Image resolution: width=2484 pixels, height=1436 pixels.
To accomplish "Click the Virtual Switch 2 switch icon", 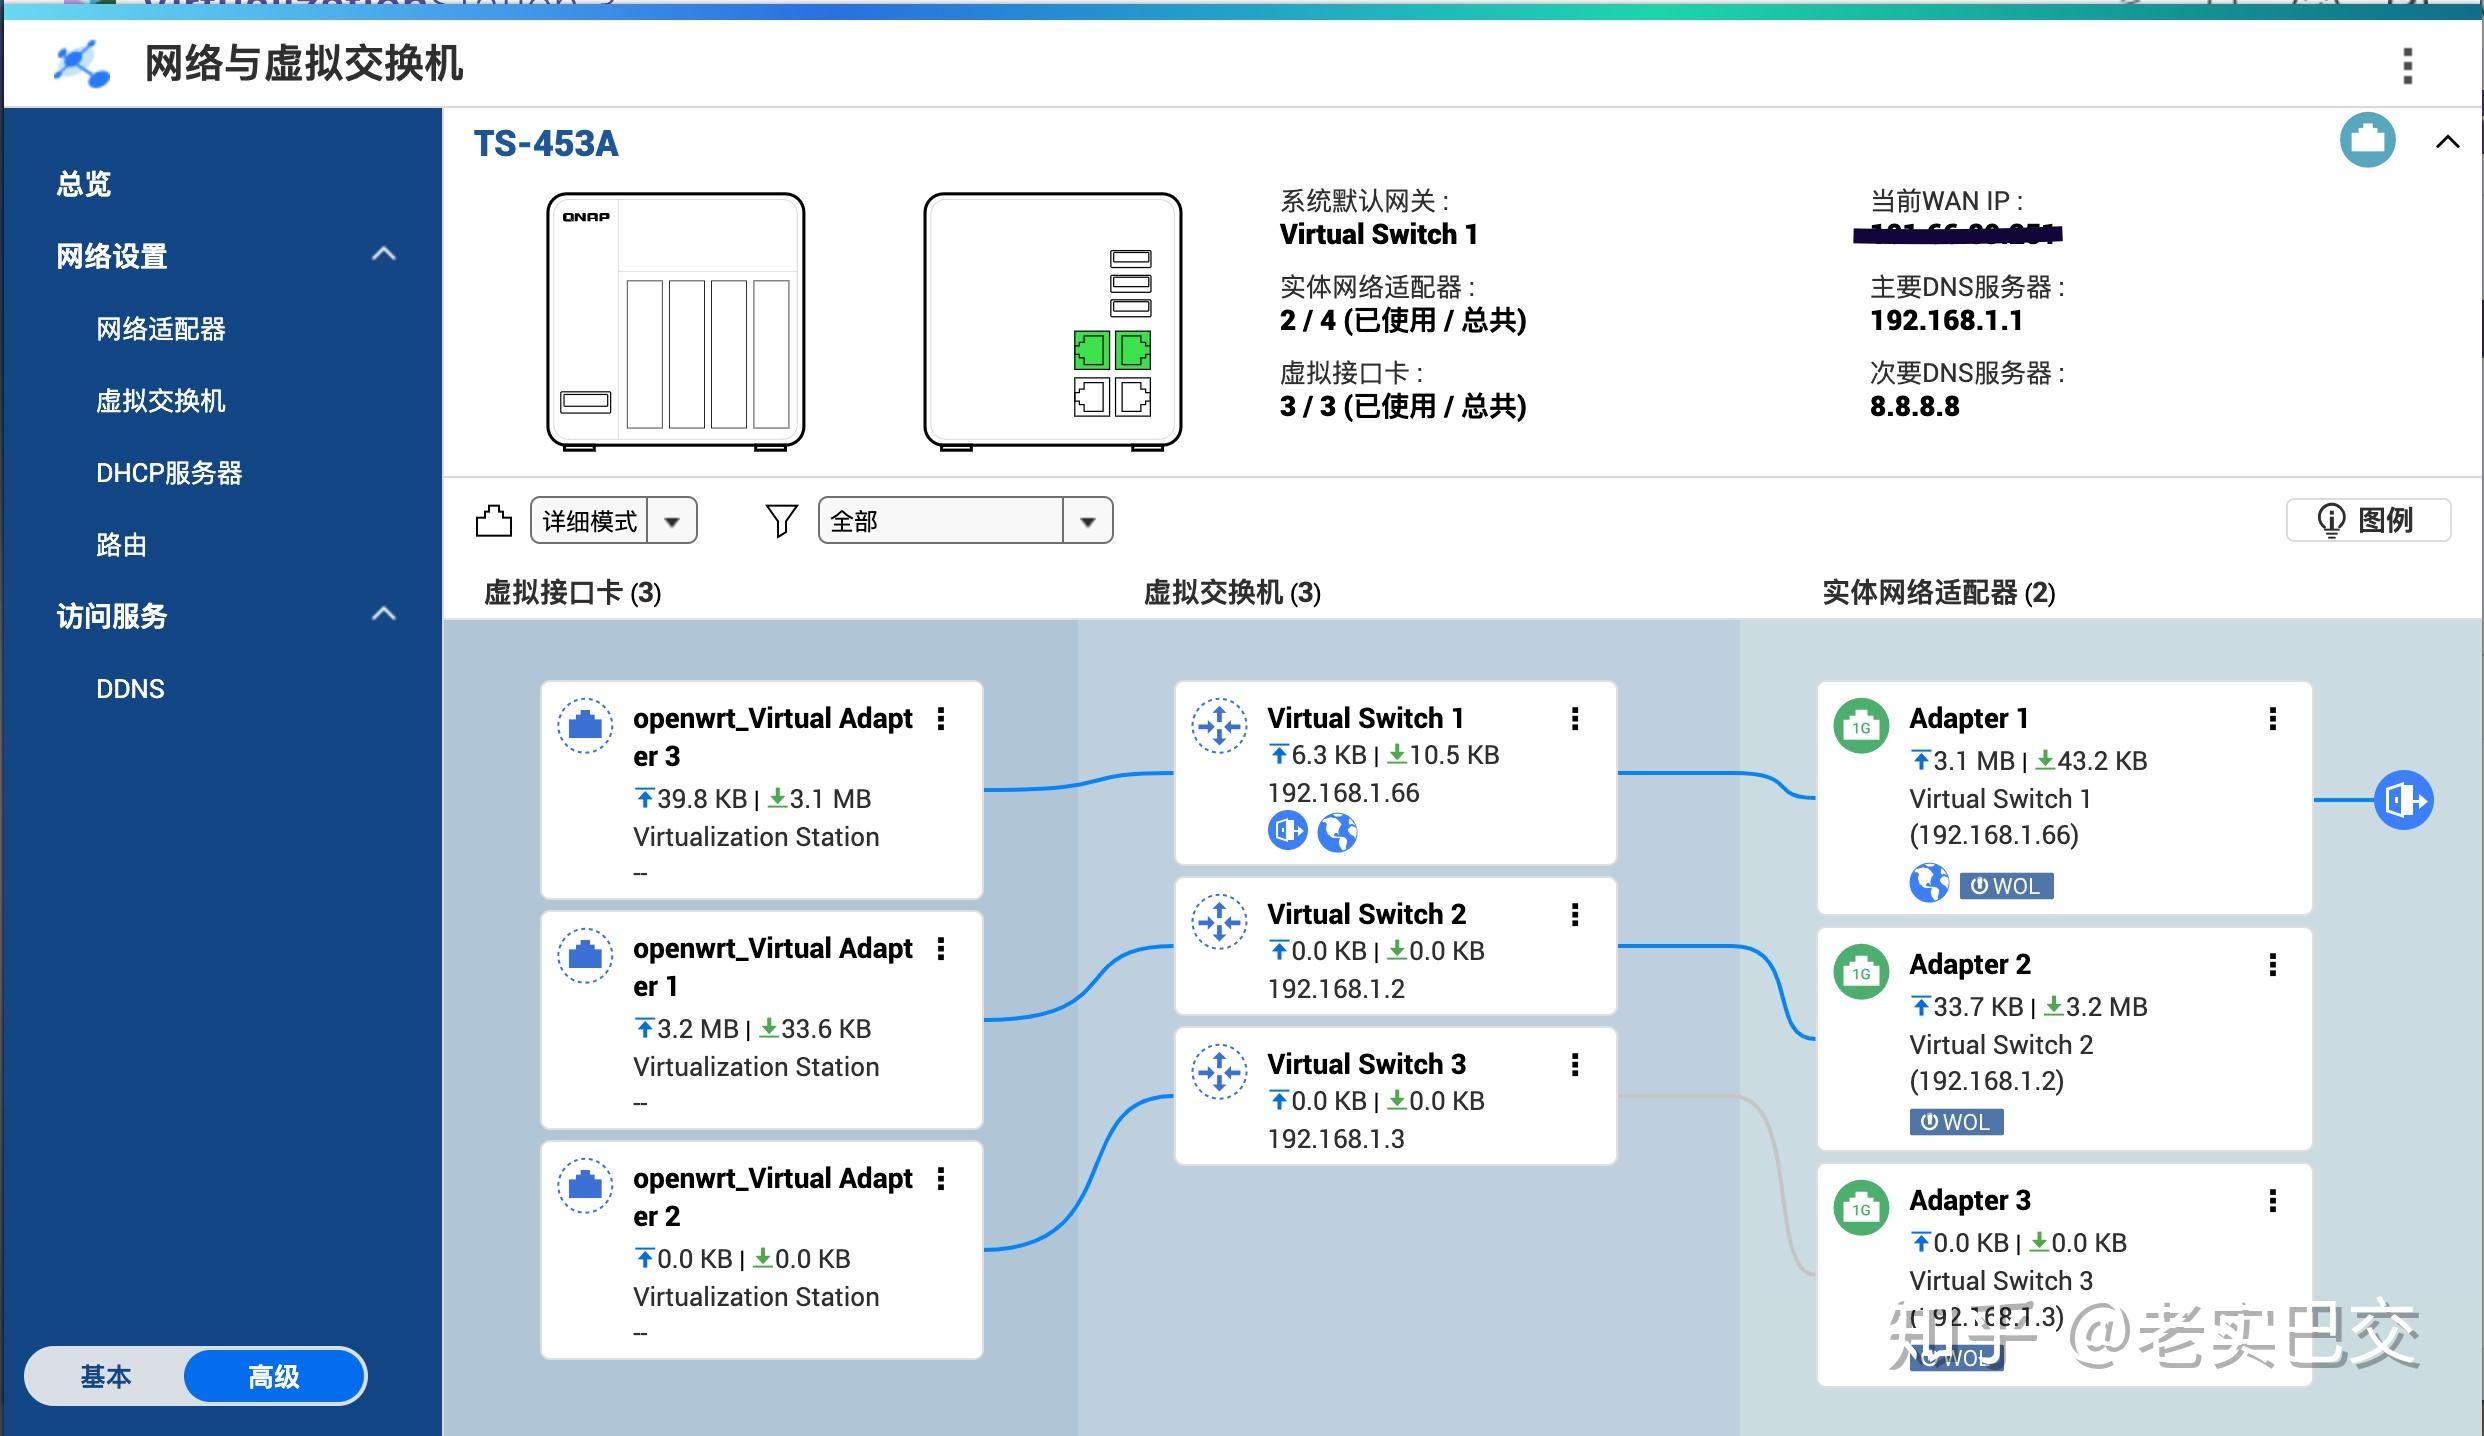I will pos(1219,921).
